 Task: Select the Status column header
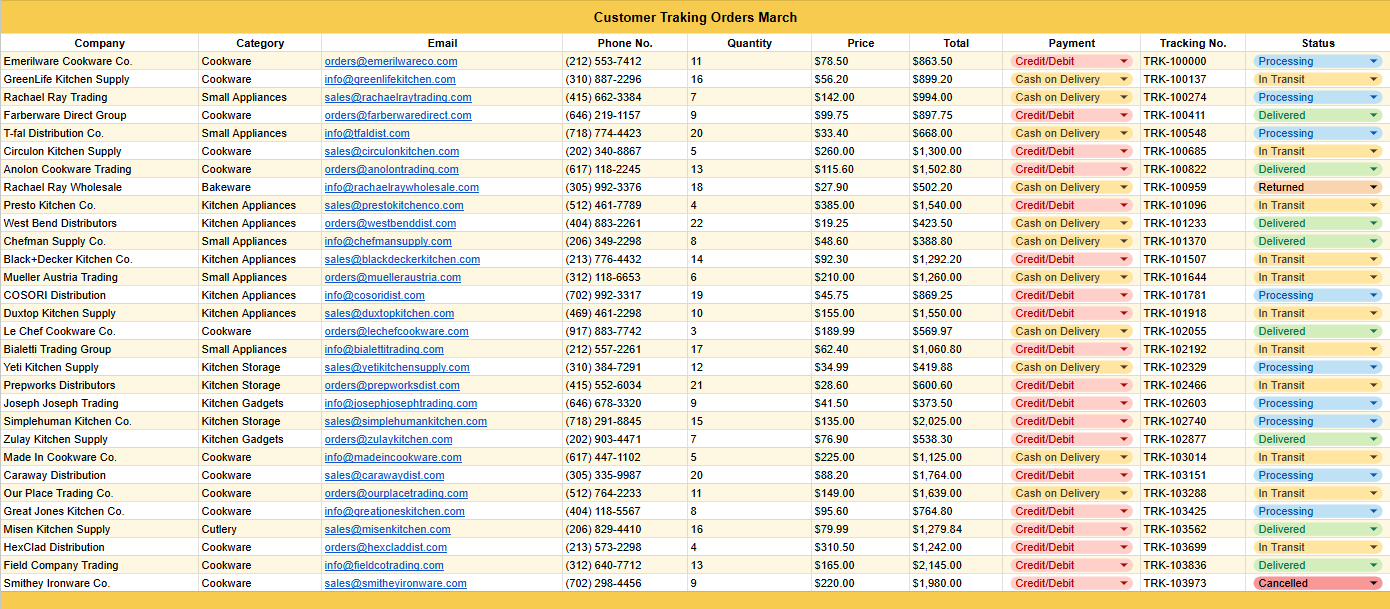1318,43
